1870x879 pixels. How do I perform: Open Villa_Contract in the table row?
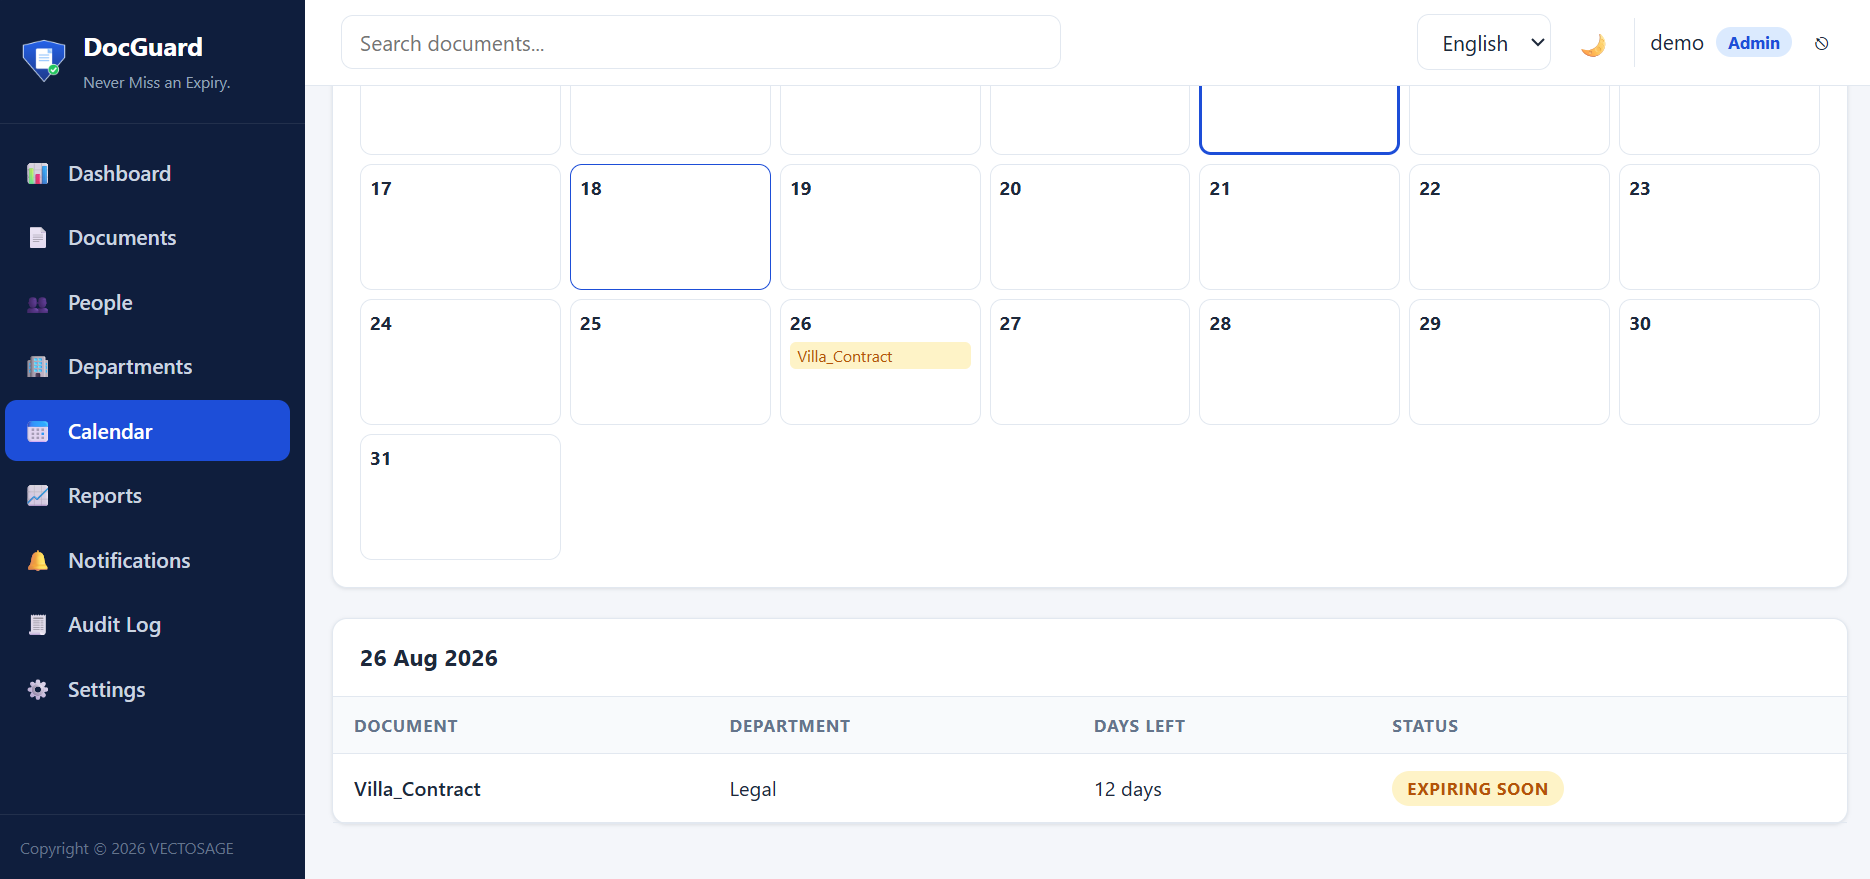click(x=417, y=789)
